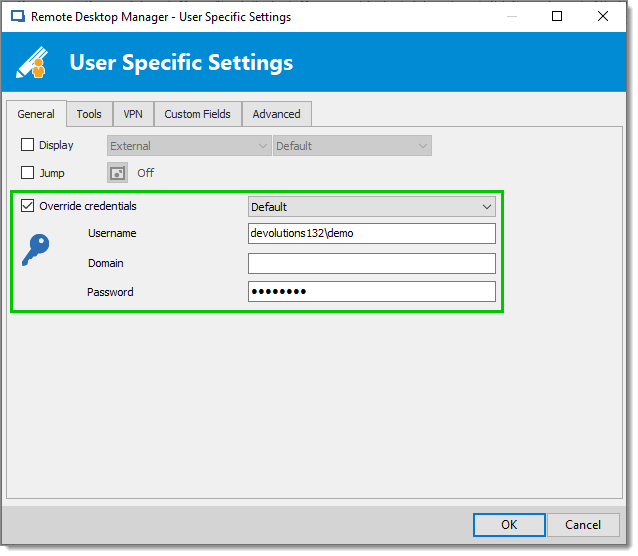Click the Username input field

pos(372,234)
